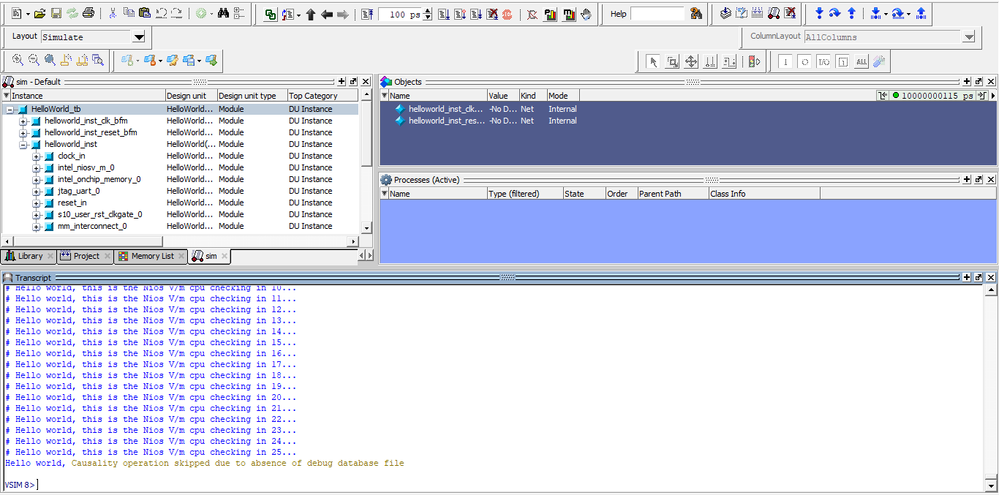Expand the intel_niosv_m_0 node

(x=36, y=168)
